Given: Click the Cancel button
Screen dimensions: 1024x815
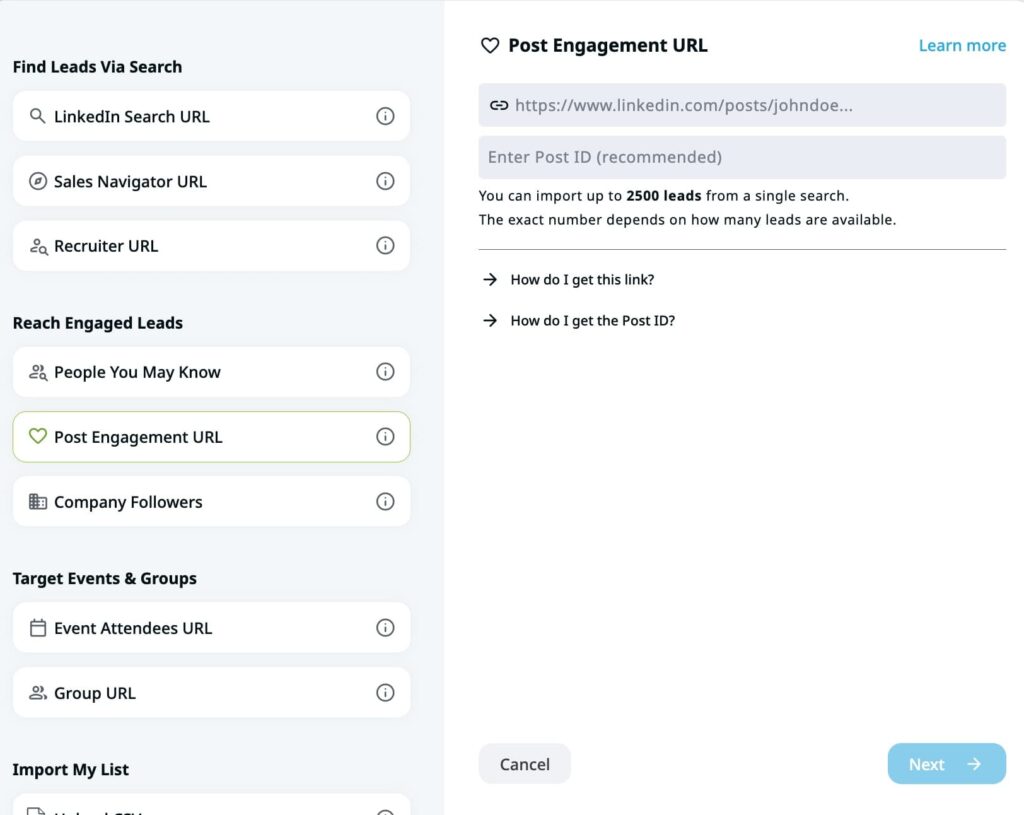Looking at the screenshot, I should (x=524, y=763).
